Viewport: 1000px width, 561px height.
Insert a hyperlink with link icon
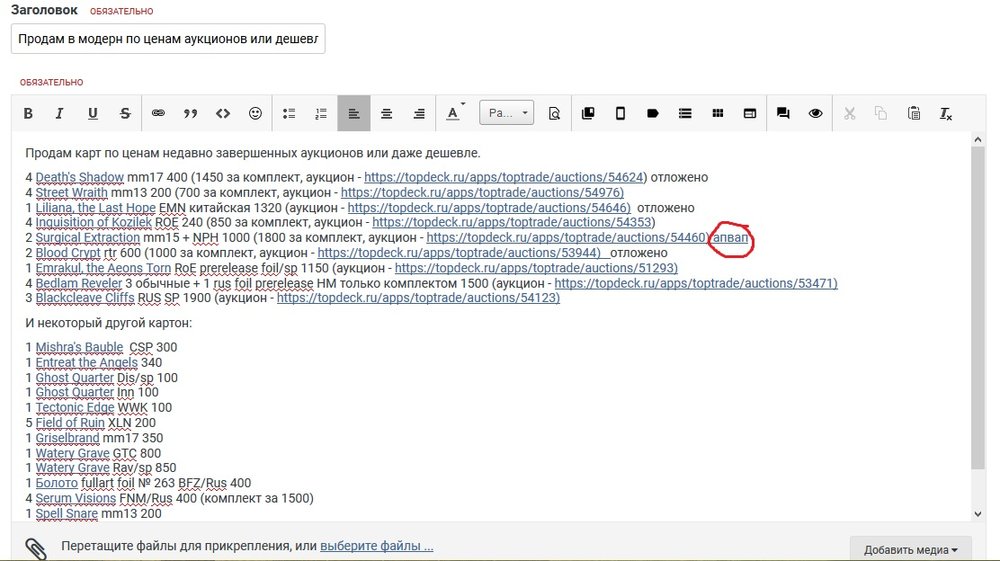[x=158, y=114]
